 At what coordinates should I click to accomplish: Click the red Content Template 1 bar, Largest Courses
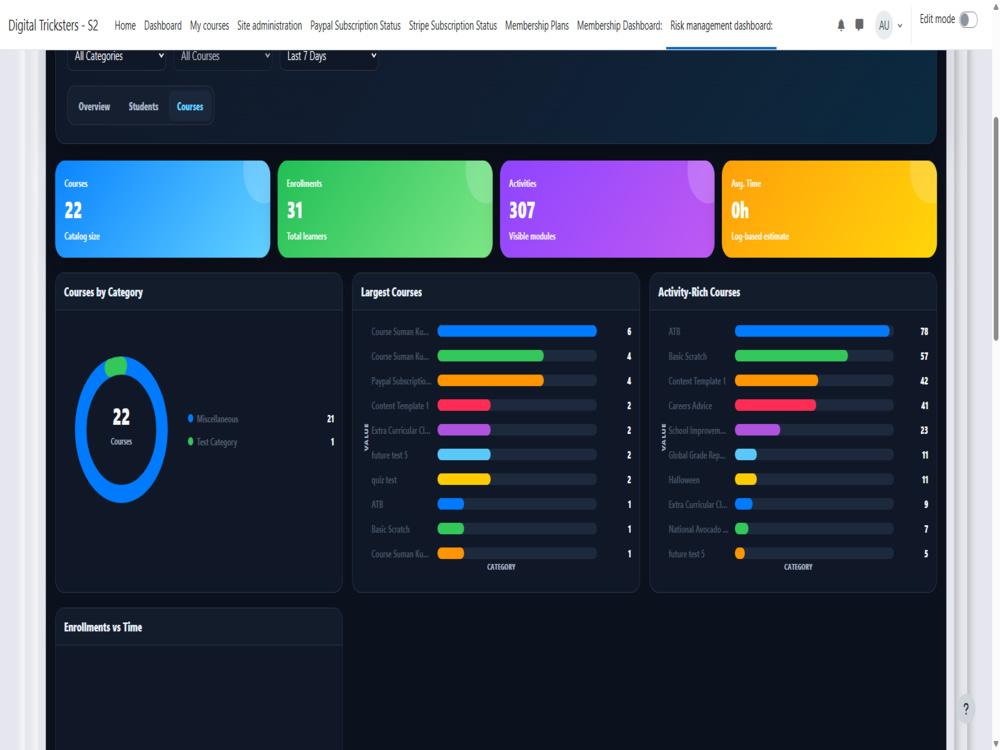click(x=464, y=405)
